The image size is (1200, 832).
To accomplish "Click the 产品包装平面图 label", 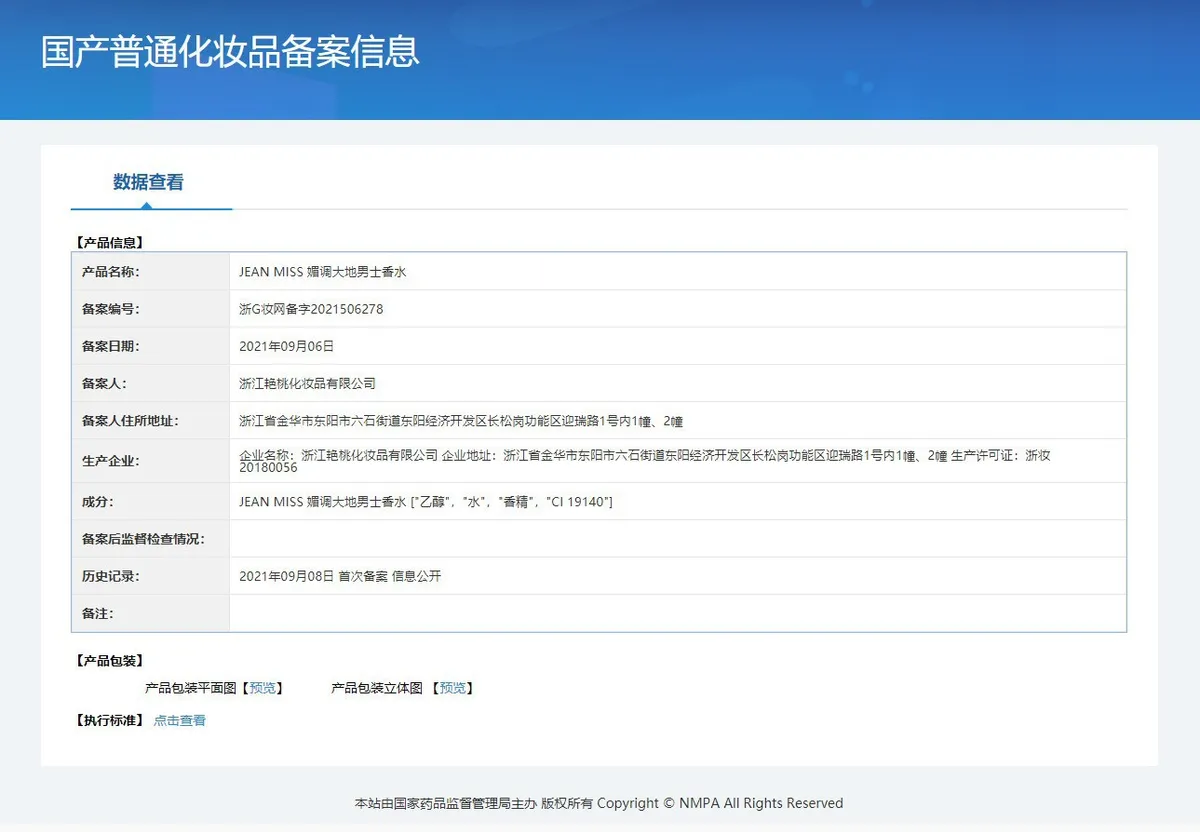I will 191,688.
